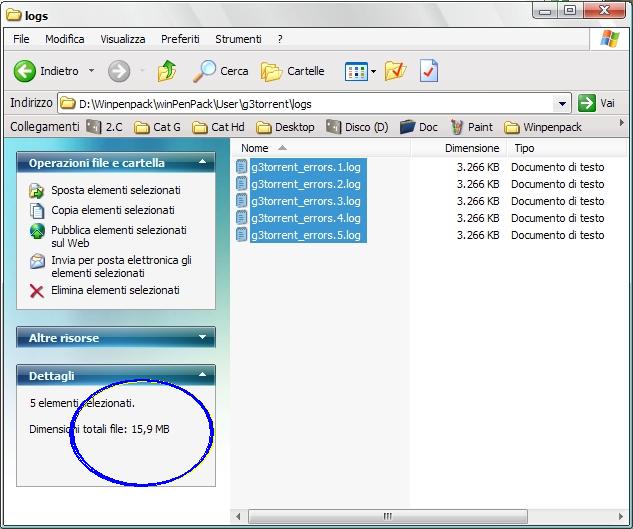Click the Vai go button
The height and width of the screenshot is (529, 633).
[x=596, y=103]
